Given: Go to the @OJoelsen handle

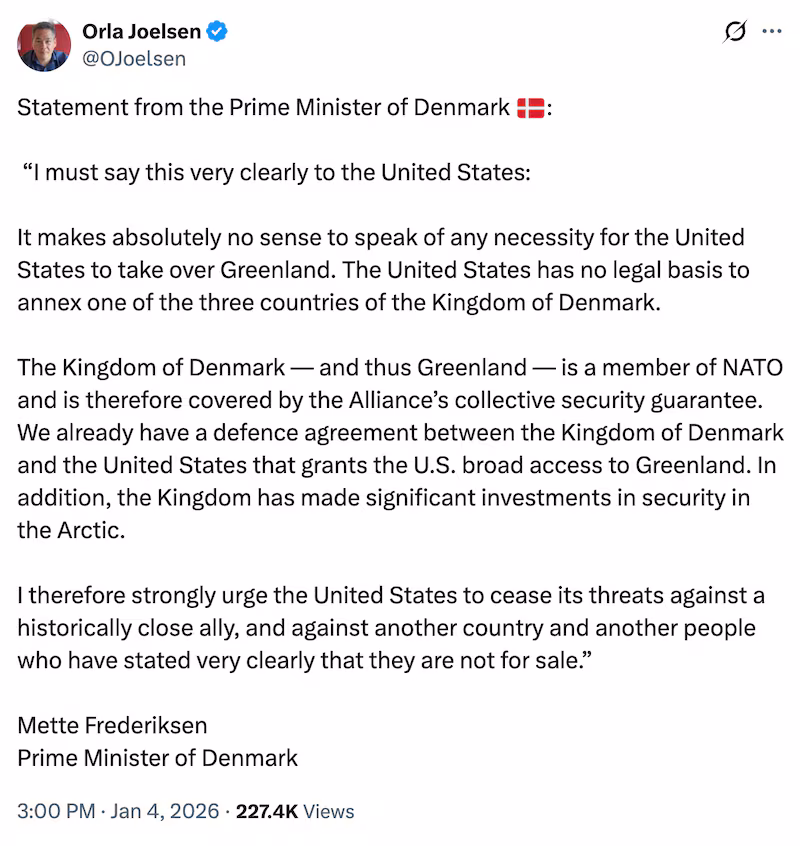Looking at the screenshot, I should [134, 59].
